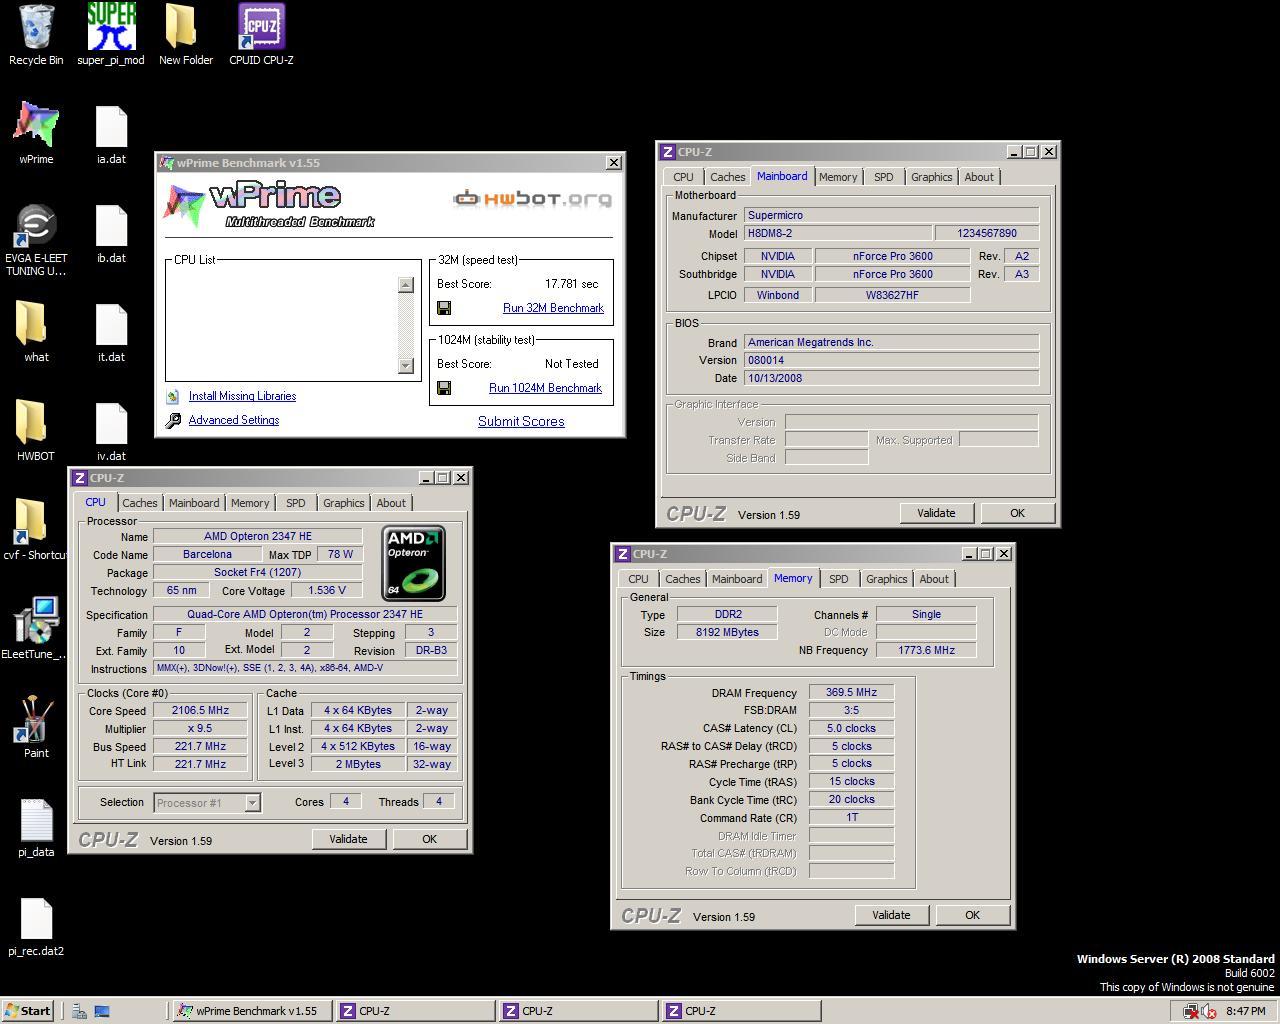Open Advanced Settings link in wPrime
The image size is (1280, 1024).
click(234, 420)
